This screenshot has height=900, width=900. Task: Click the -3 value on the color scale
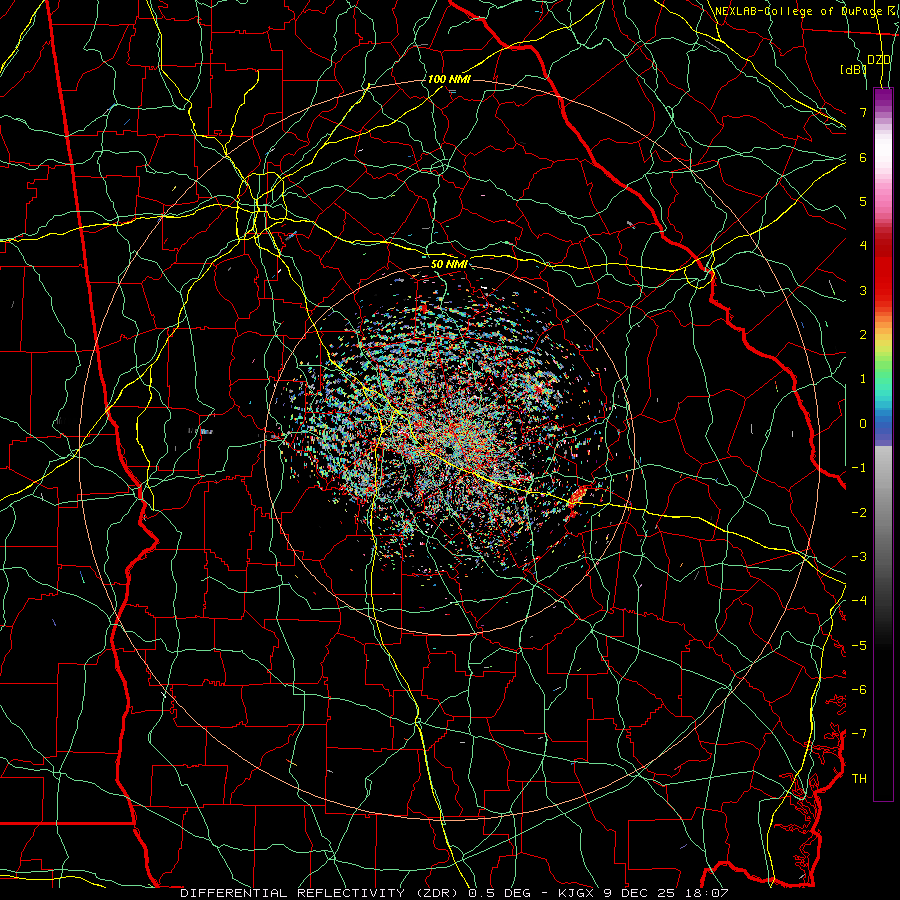click(x=859, y=557)
